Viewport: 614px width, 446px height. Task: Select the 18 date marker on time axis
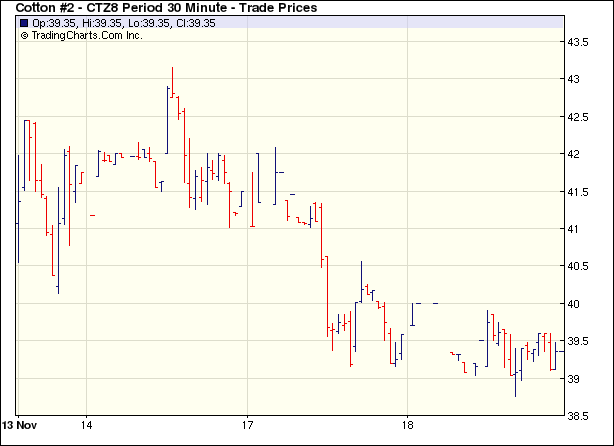(408, 424)
